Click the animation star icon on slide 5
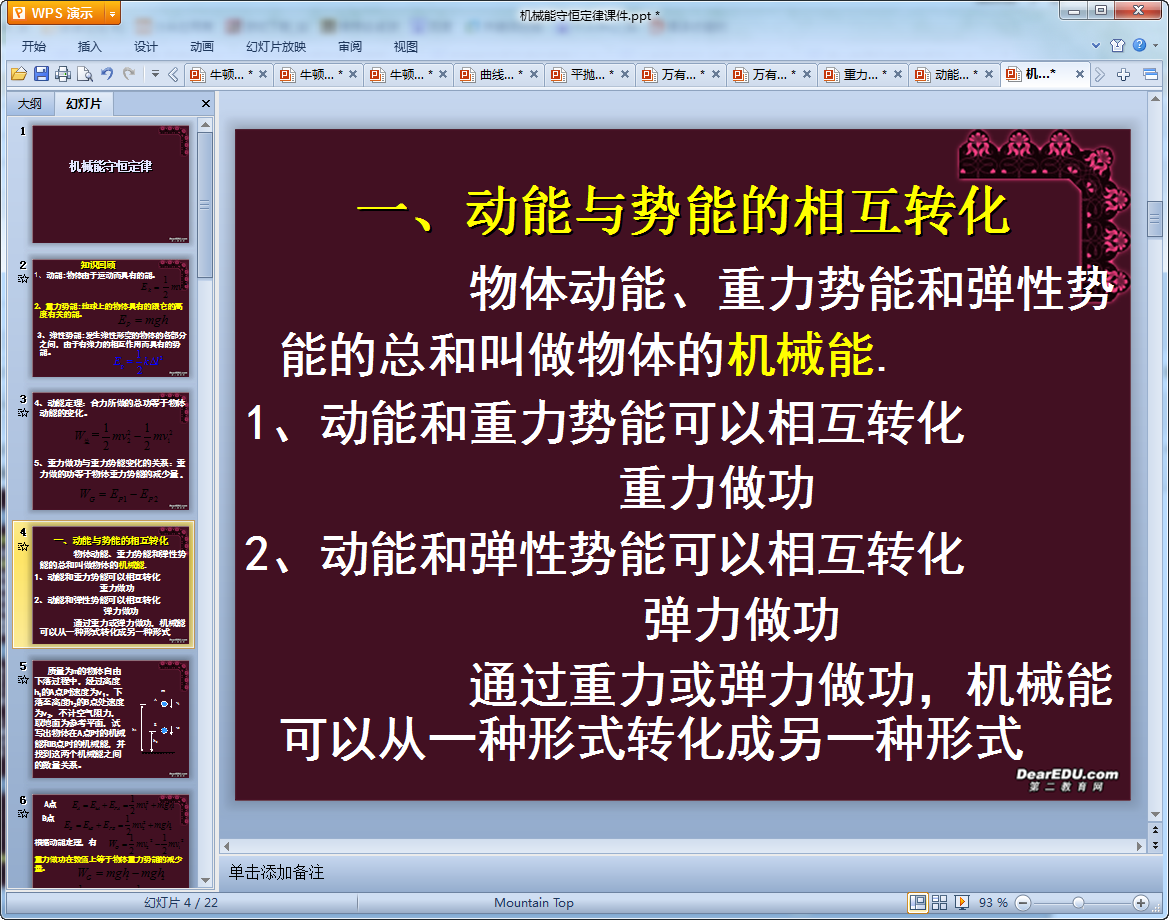Image resolution: width=1169 pixels, height=920 pixels. pos(23,680)
